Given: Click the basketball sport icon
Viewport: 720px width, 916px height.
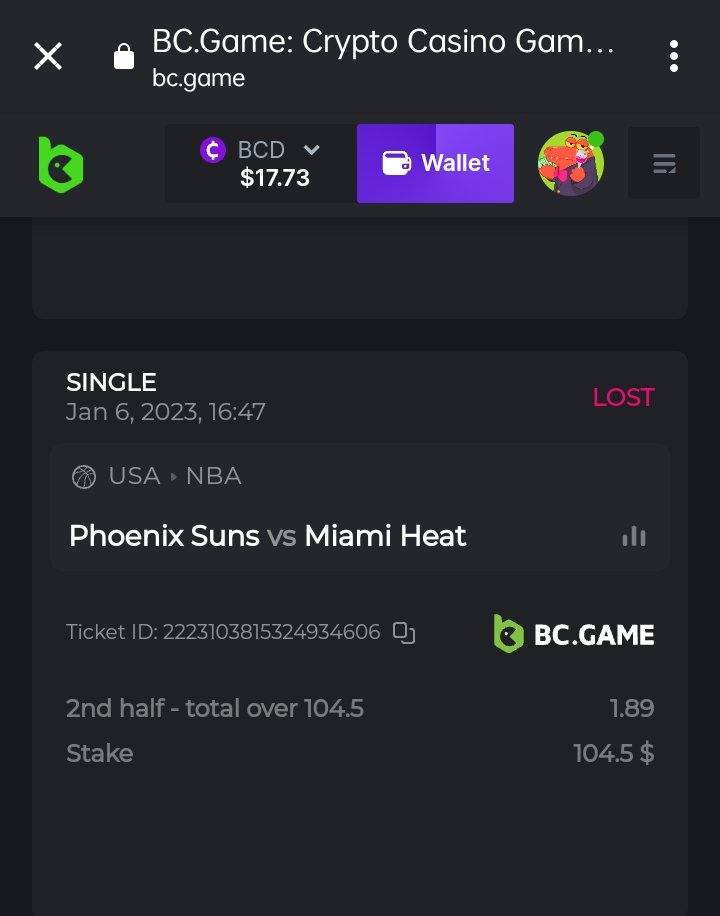Looking at the screenshot, I should coord(84,476).
